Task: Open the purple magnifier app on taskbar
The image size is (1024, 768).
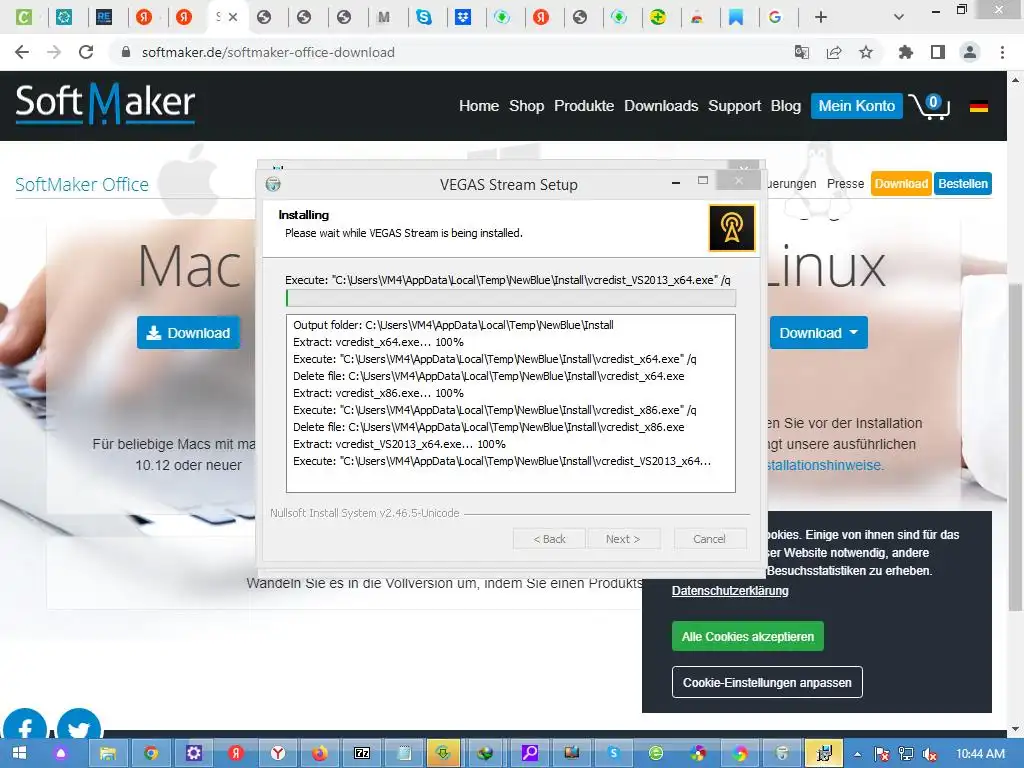Action: click(530, 754)
